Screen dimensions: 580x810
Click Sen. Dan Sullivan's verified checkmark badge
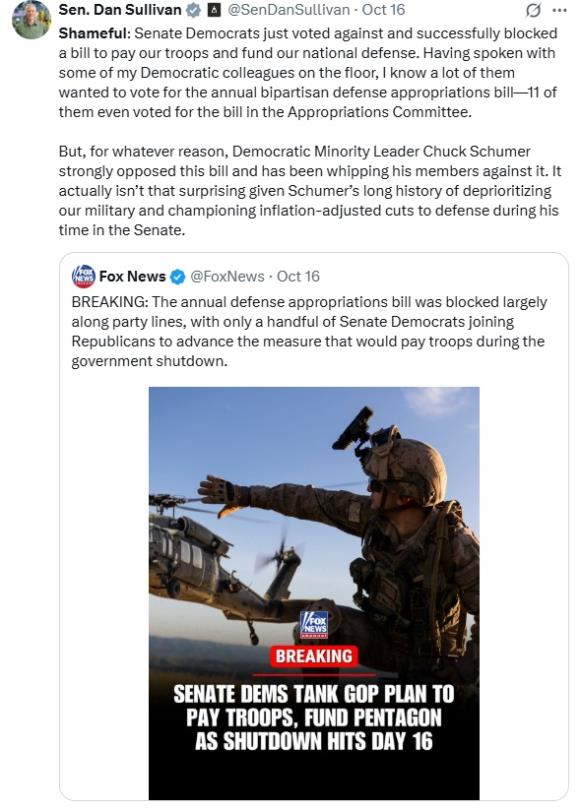click(193, 10)
